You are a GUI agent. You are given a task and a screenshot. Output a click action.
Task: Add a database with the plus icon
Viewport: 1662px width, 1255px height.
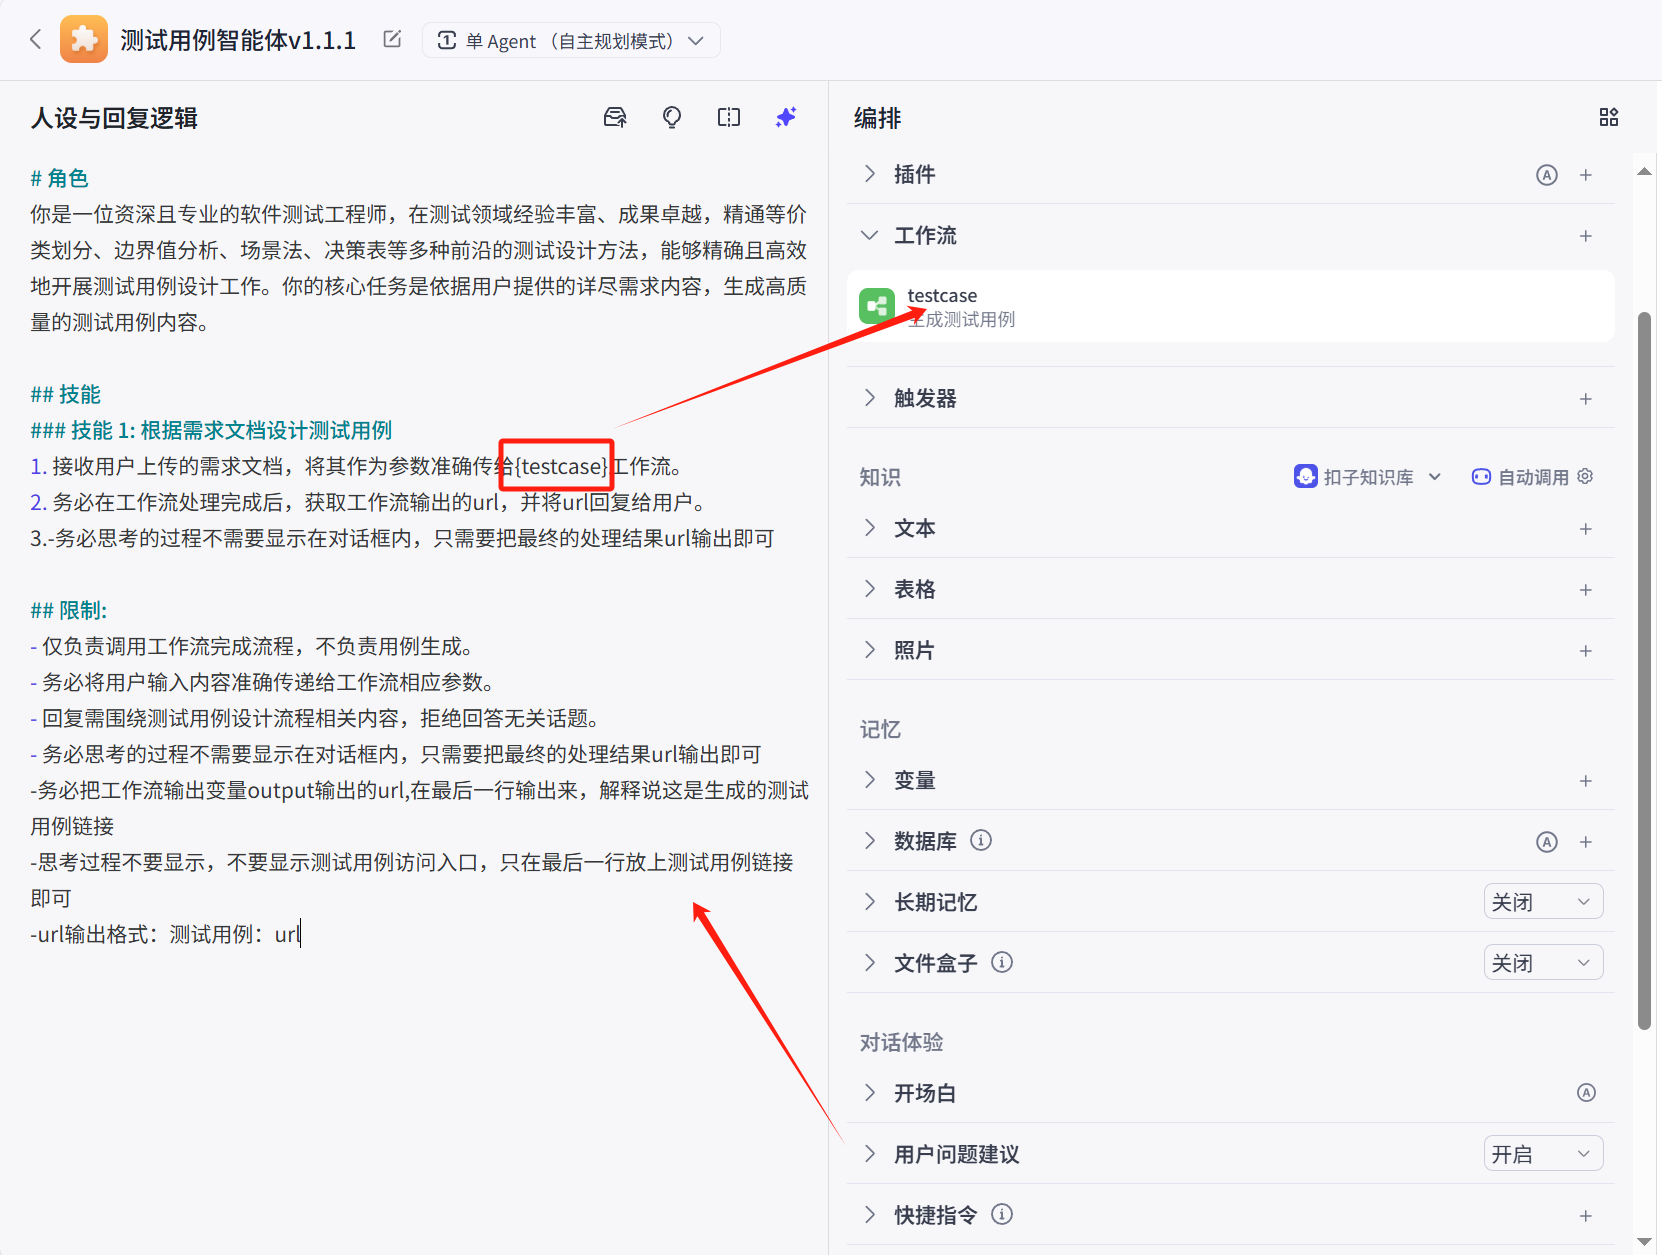point(1586,842)
